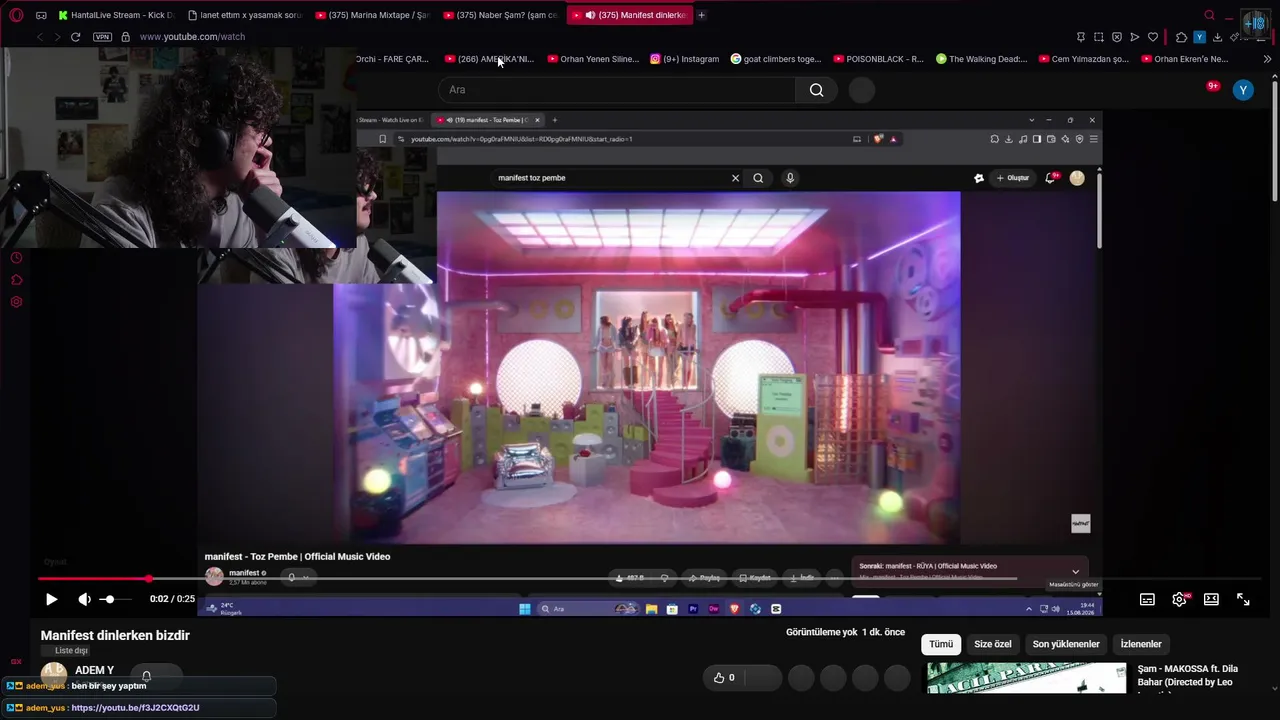Screen dimensions: 1280x720
Task: Open the inner browser tab list chevron
Action: tap(1032, 120)
